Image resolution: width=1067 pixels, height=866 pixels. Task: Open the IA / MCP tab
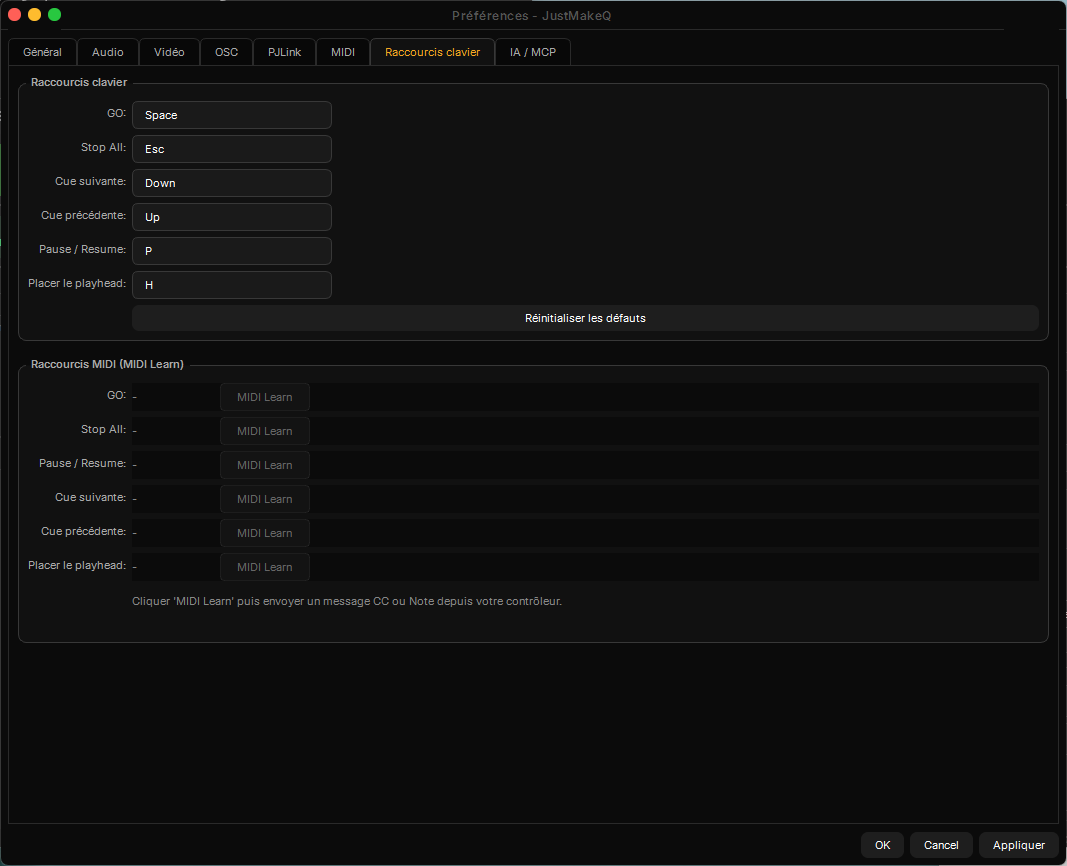click(533, 52)
